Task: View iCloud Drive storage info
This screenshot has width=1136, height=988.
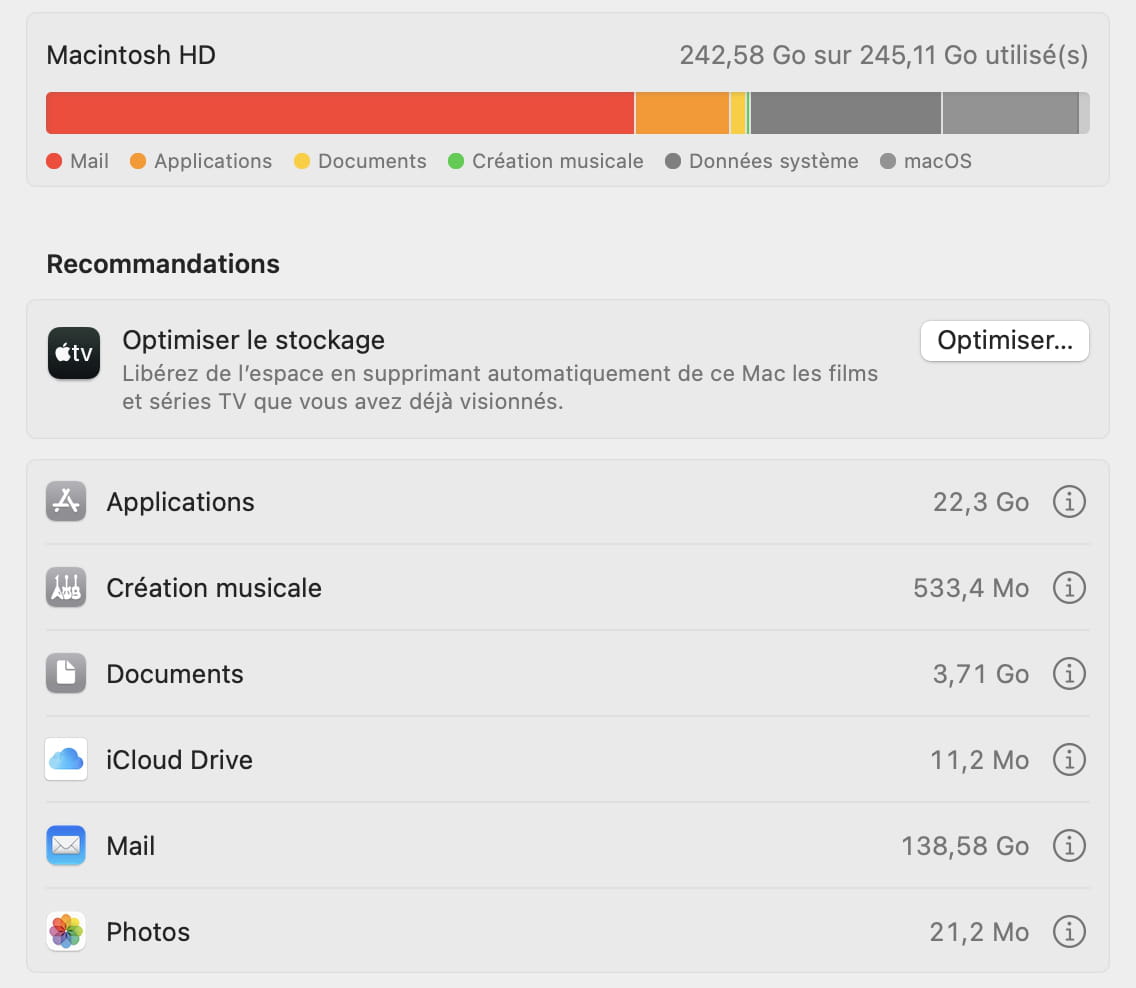Action: [1069, 760]
